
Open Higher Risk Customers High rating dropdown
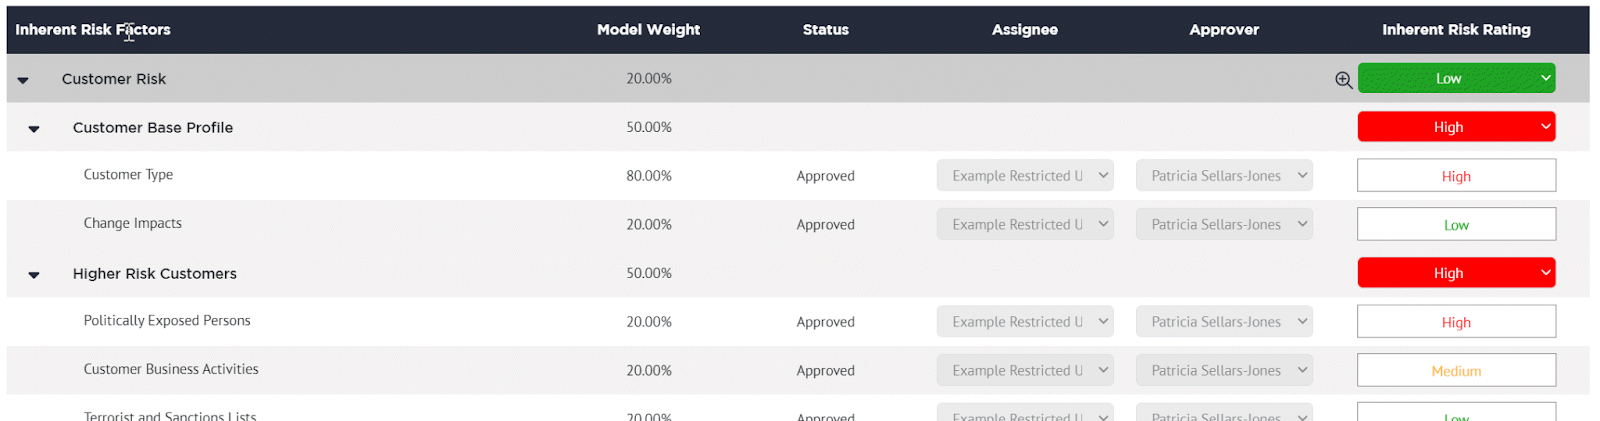click(x=1456, y=273)
